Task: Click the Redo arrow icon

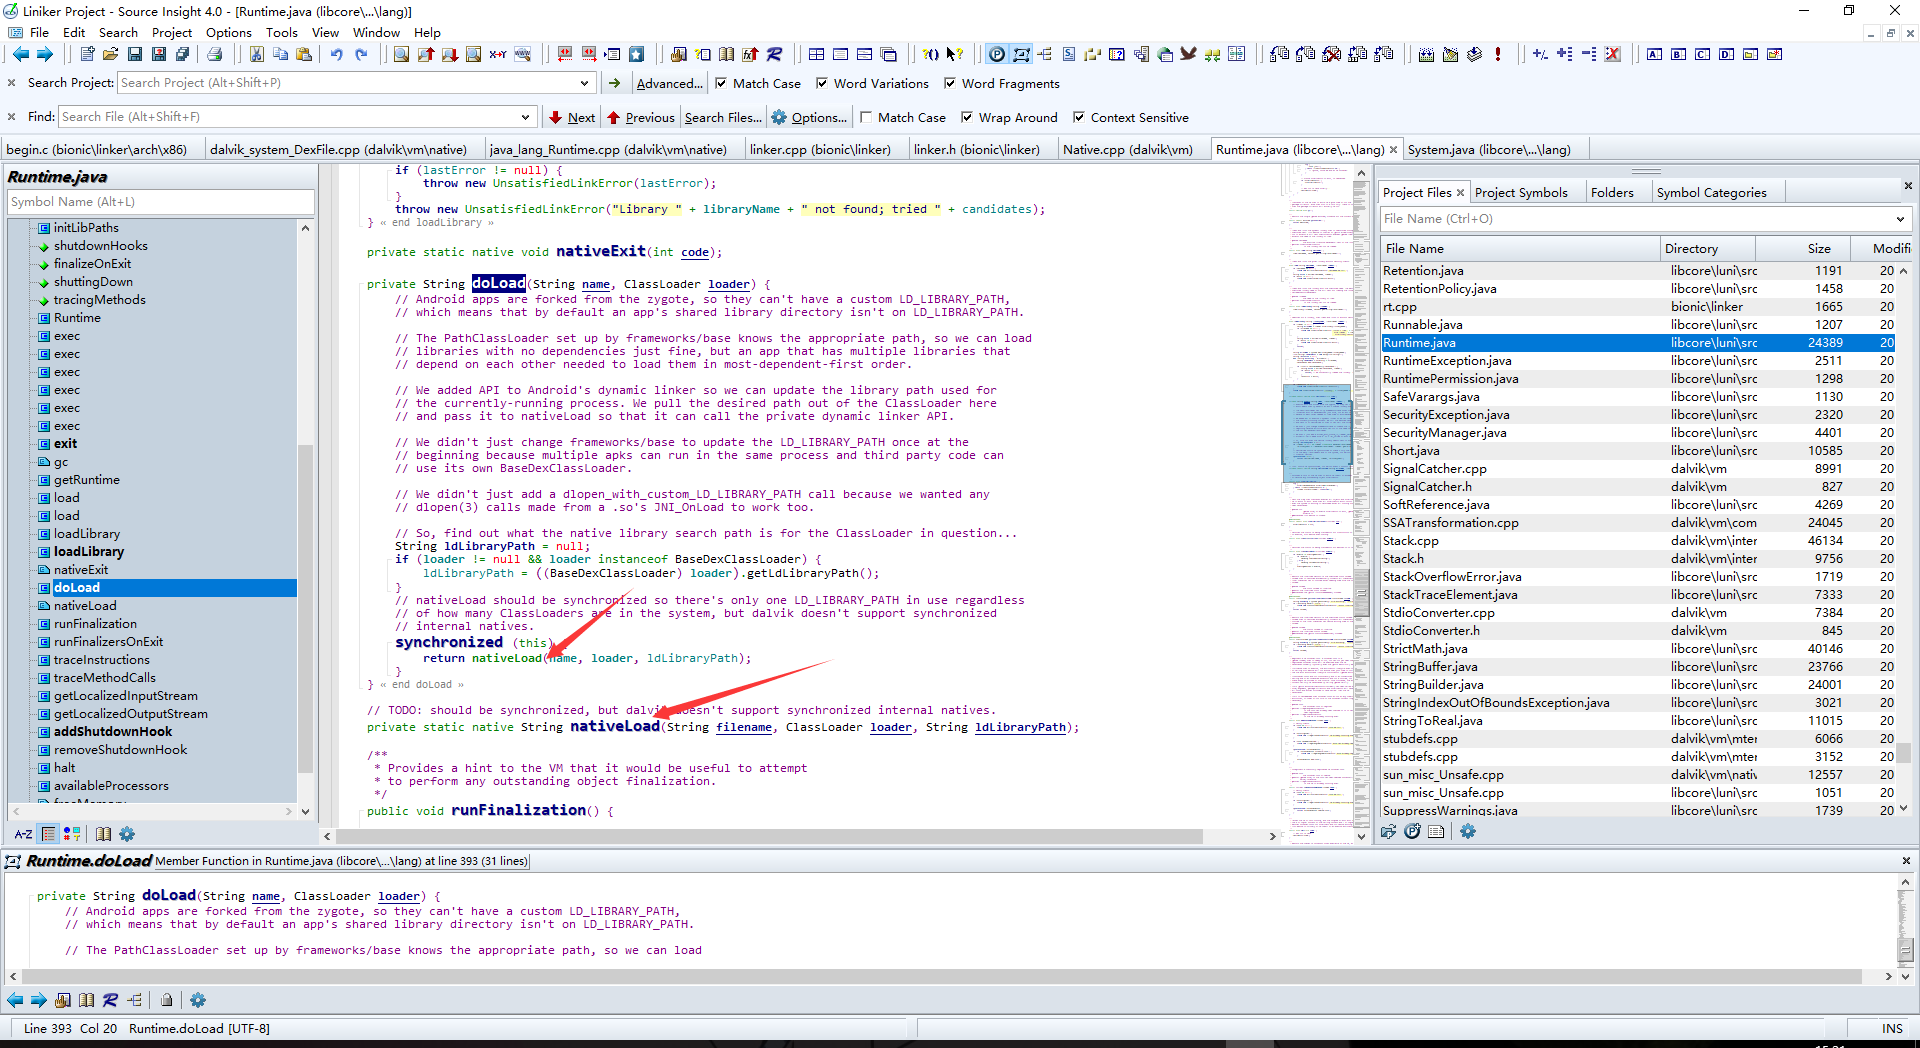Action: pos(361,54)
